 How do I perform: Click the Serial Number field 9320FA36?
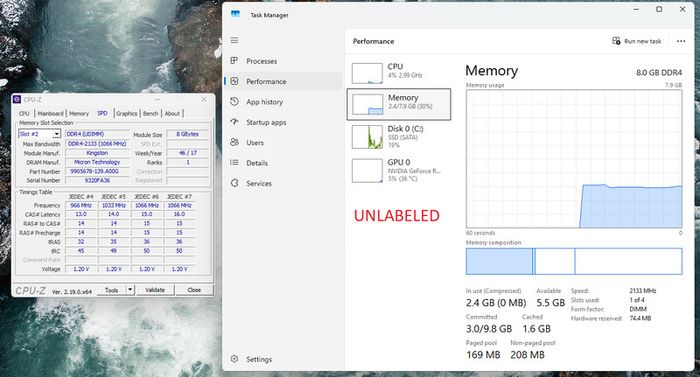coord(97,180)
